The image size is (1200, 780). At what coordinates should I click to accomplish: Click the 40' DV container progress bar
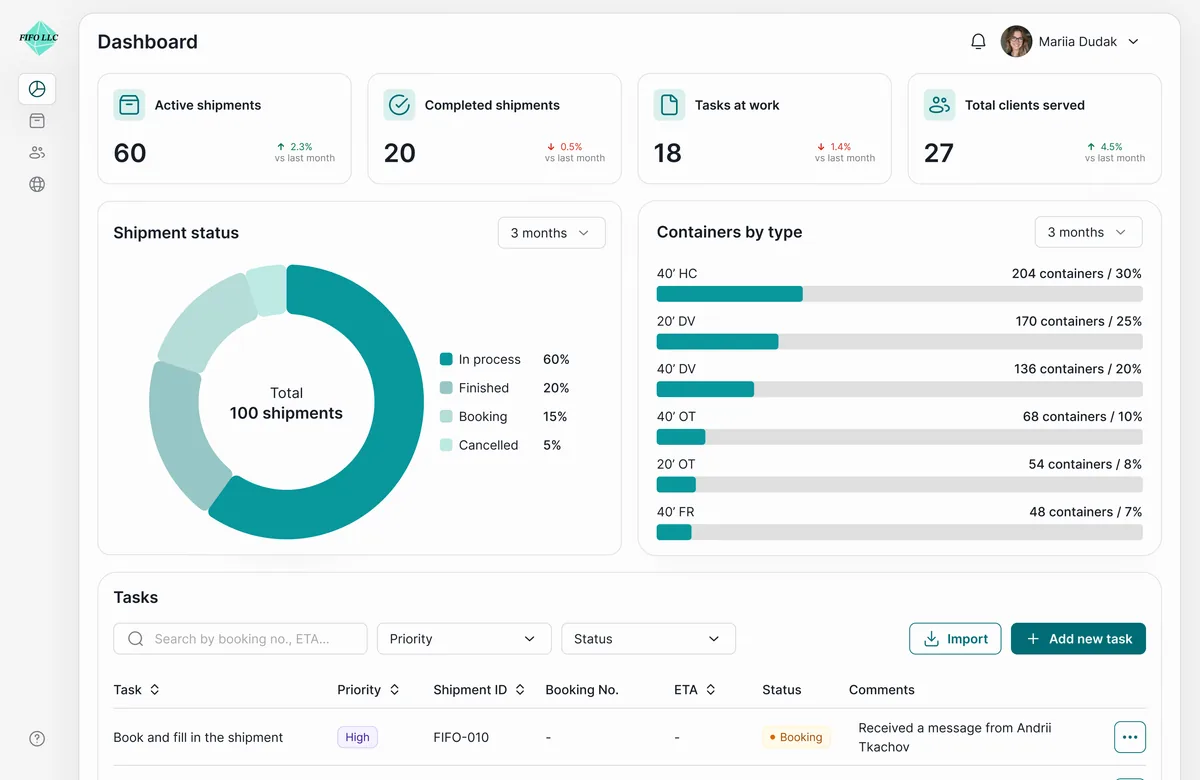[x=899, y=389]
